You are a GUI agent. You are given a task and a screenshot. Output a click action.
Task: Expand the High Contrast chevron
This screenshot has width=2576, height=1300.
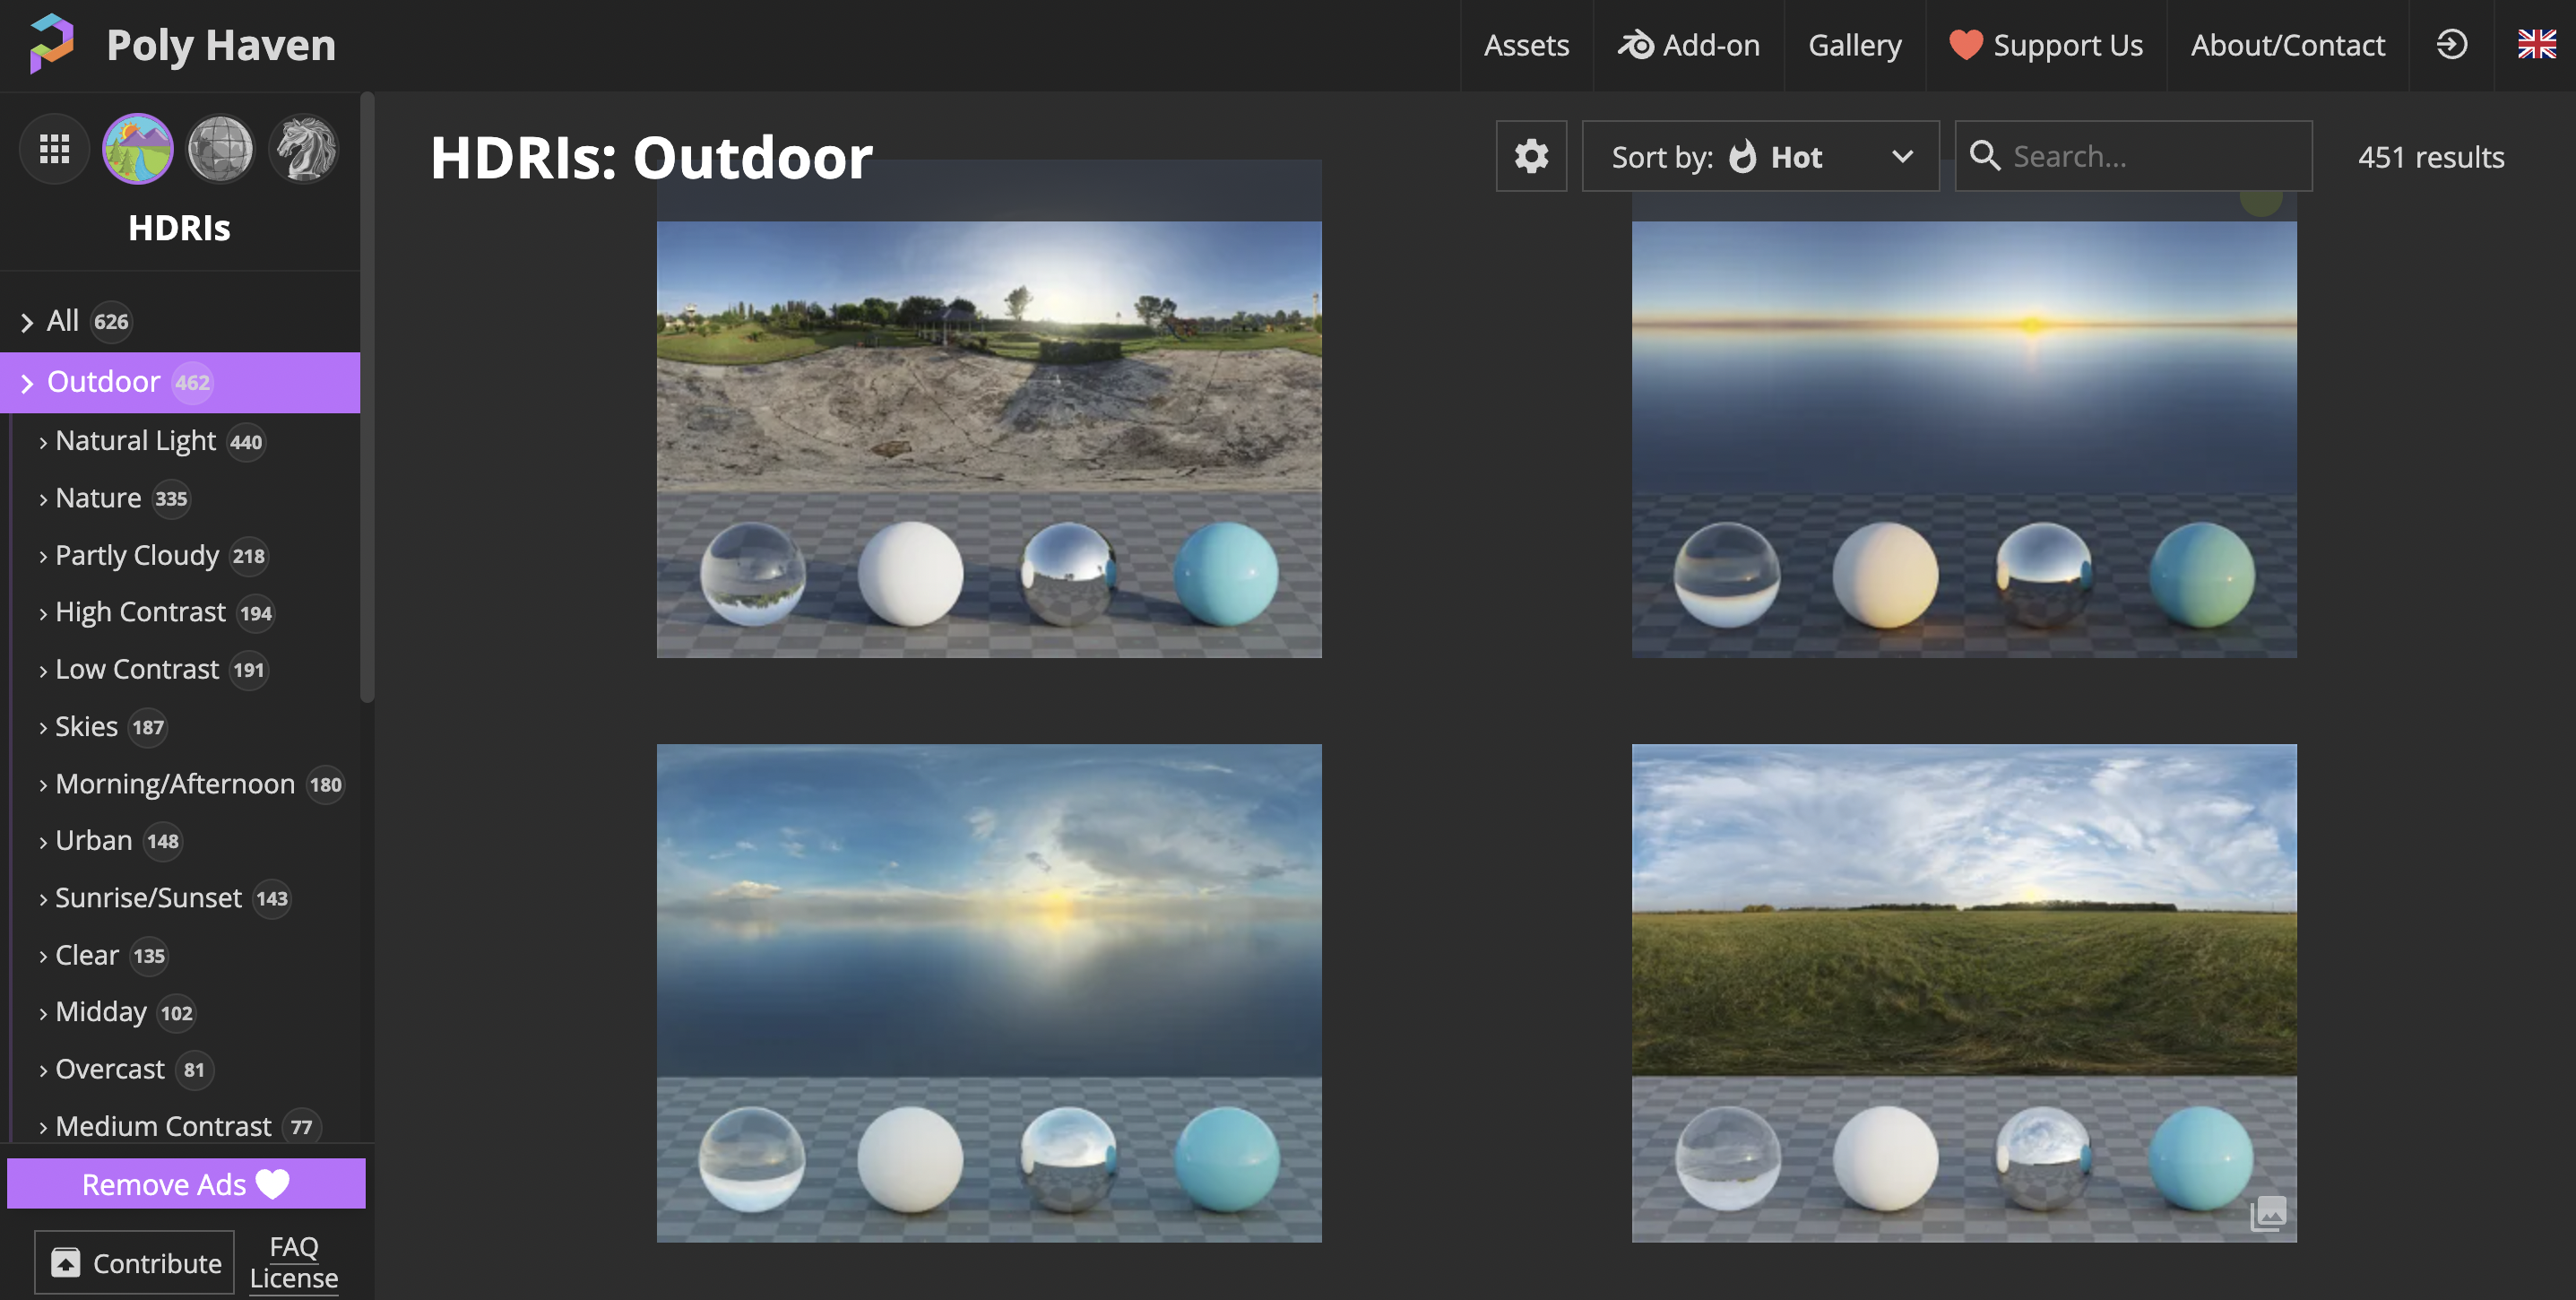click(x=43, y=614)
